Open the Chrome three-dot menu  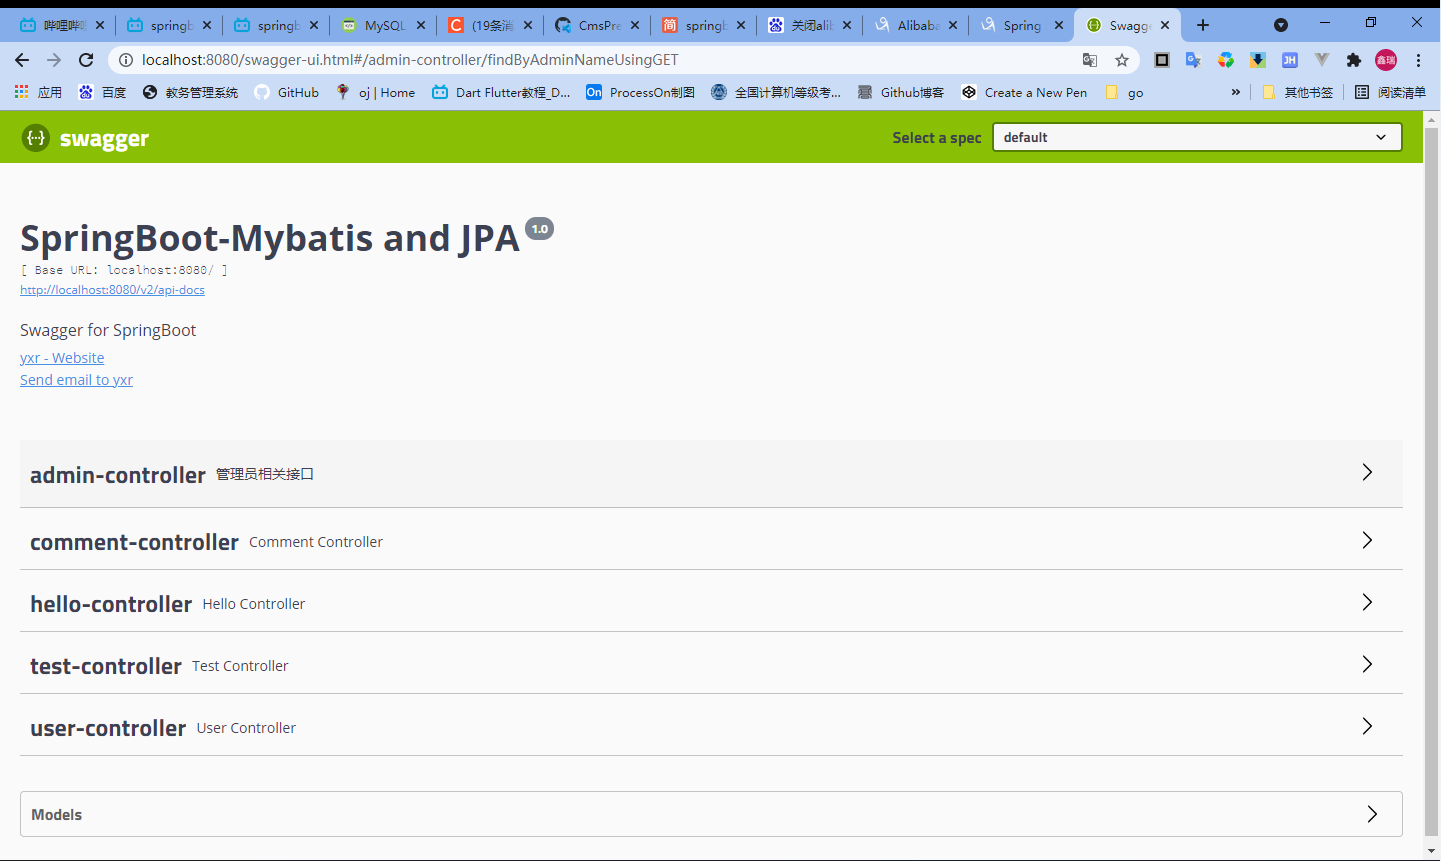pyautogui.click(x=1418, y=60)
